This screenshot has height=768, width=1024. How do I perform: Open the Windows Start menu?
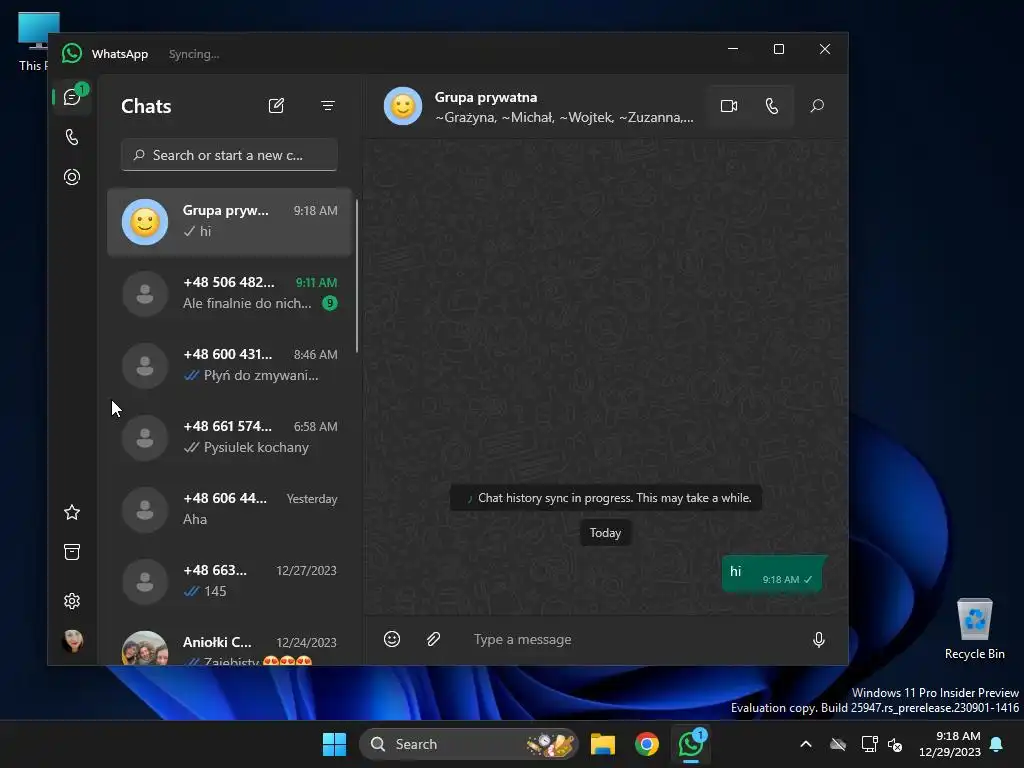click(x=334, y=744)
